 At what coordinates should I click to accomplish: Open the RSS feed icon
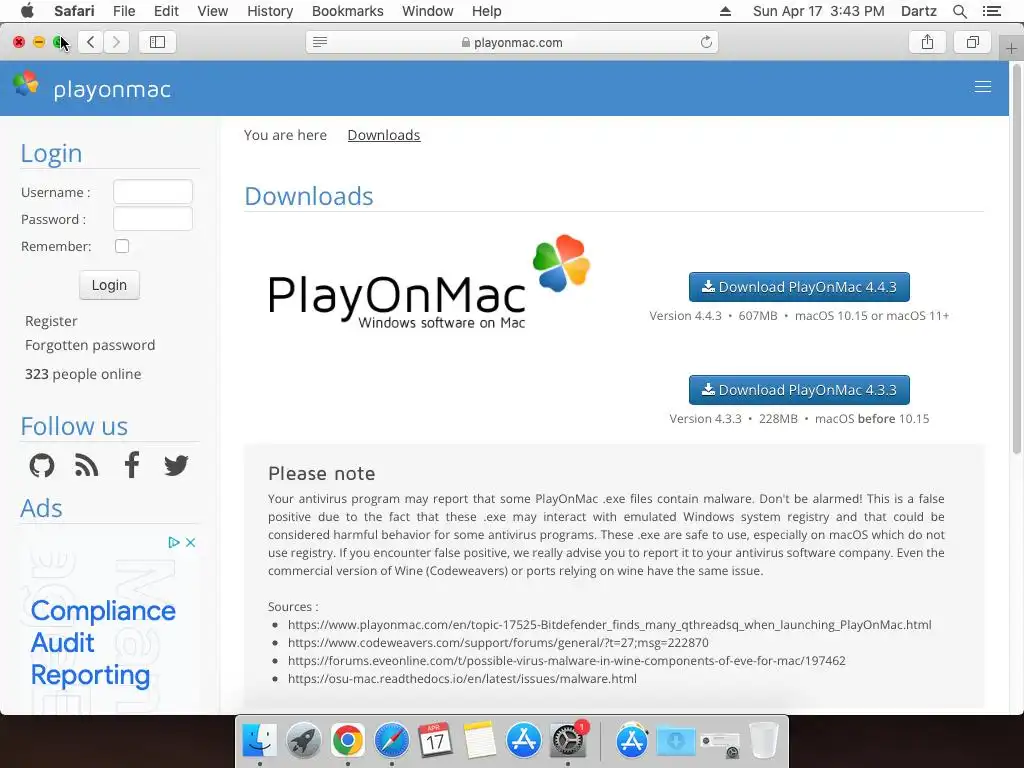(x=86, y=466)
